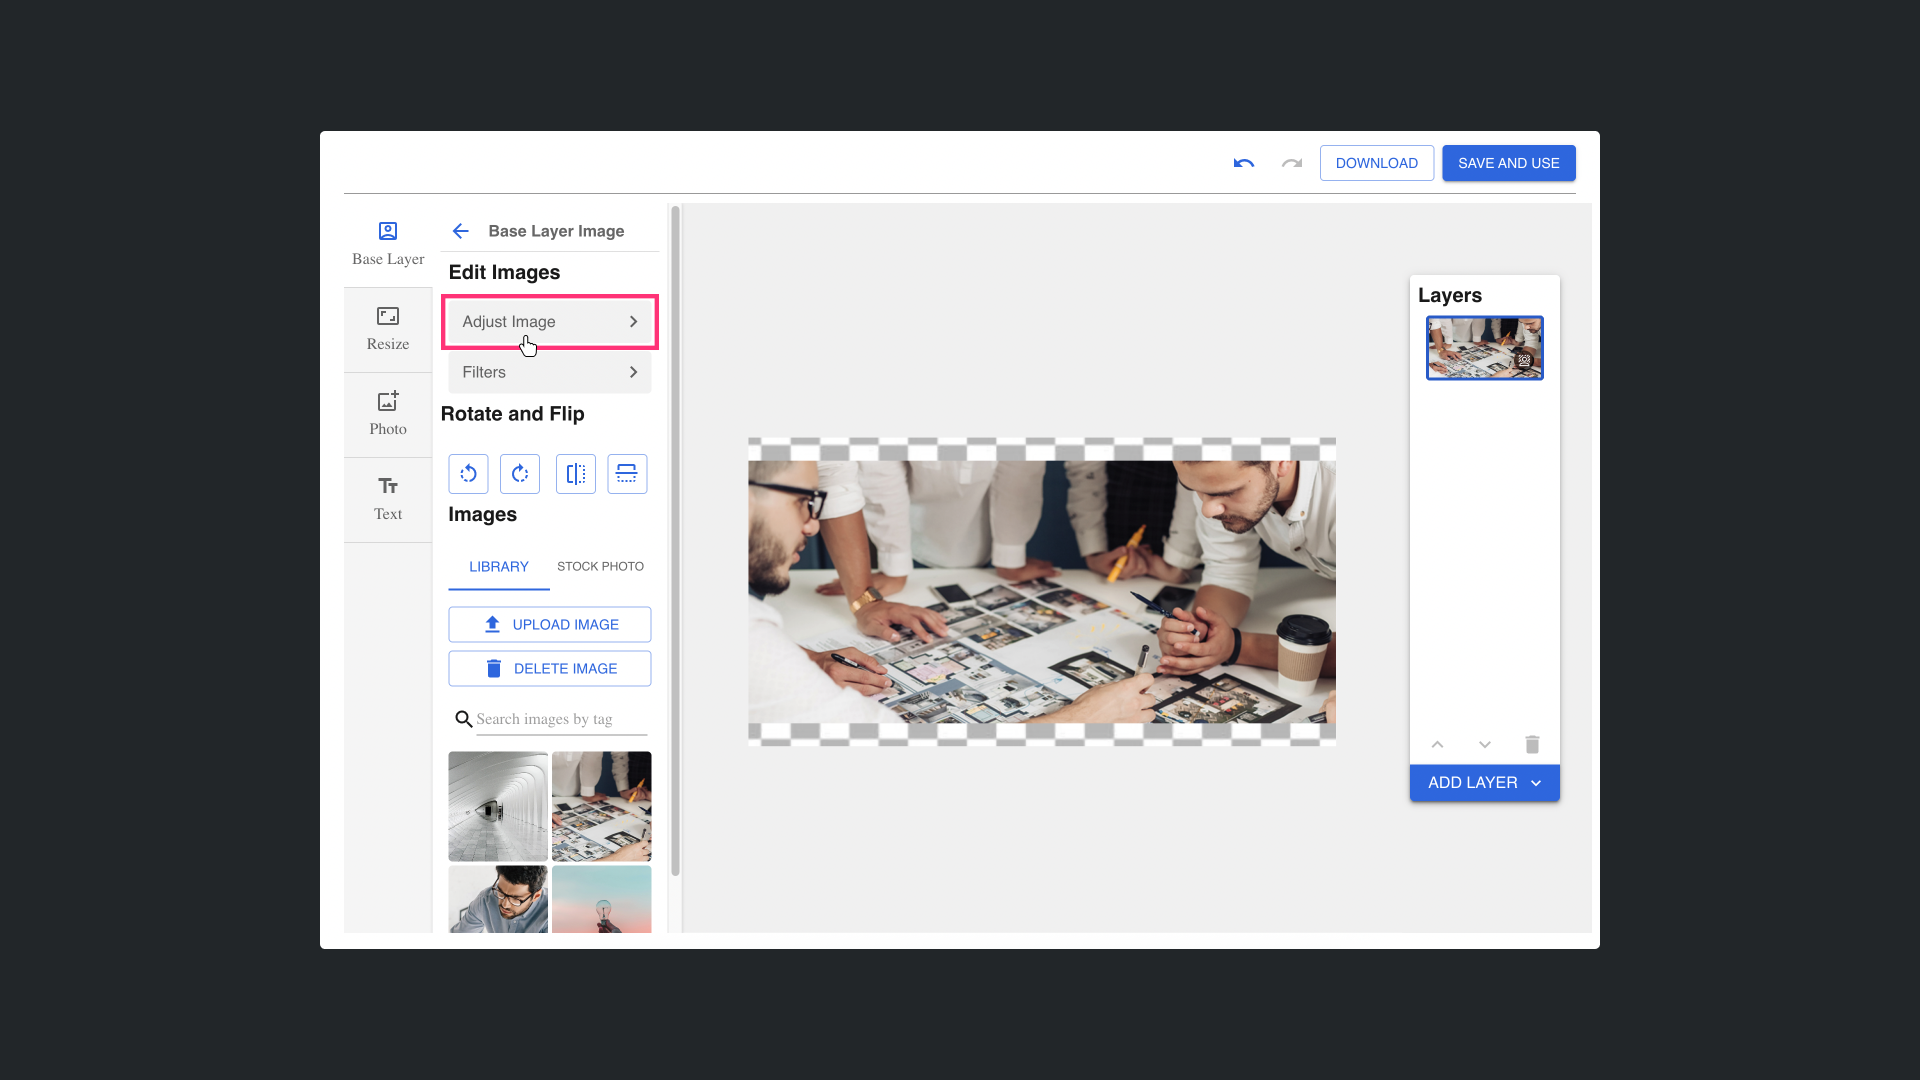Select the LIBRARY tab
Screen dimensions: 1920x1080
(x=499, y=566)
